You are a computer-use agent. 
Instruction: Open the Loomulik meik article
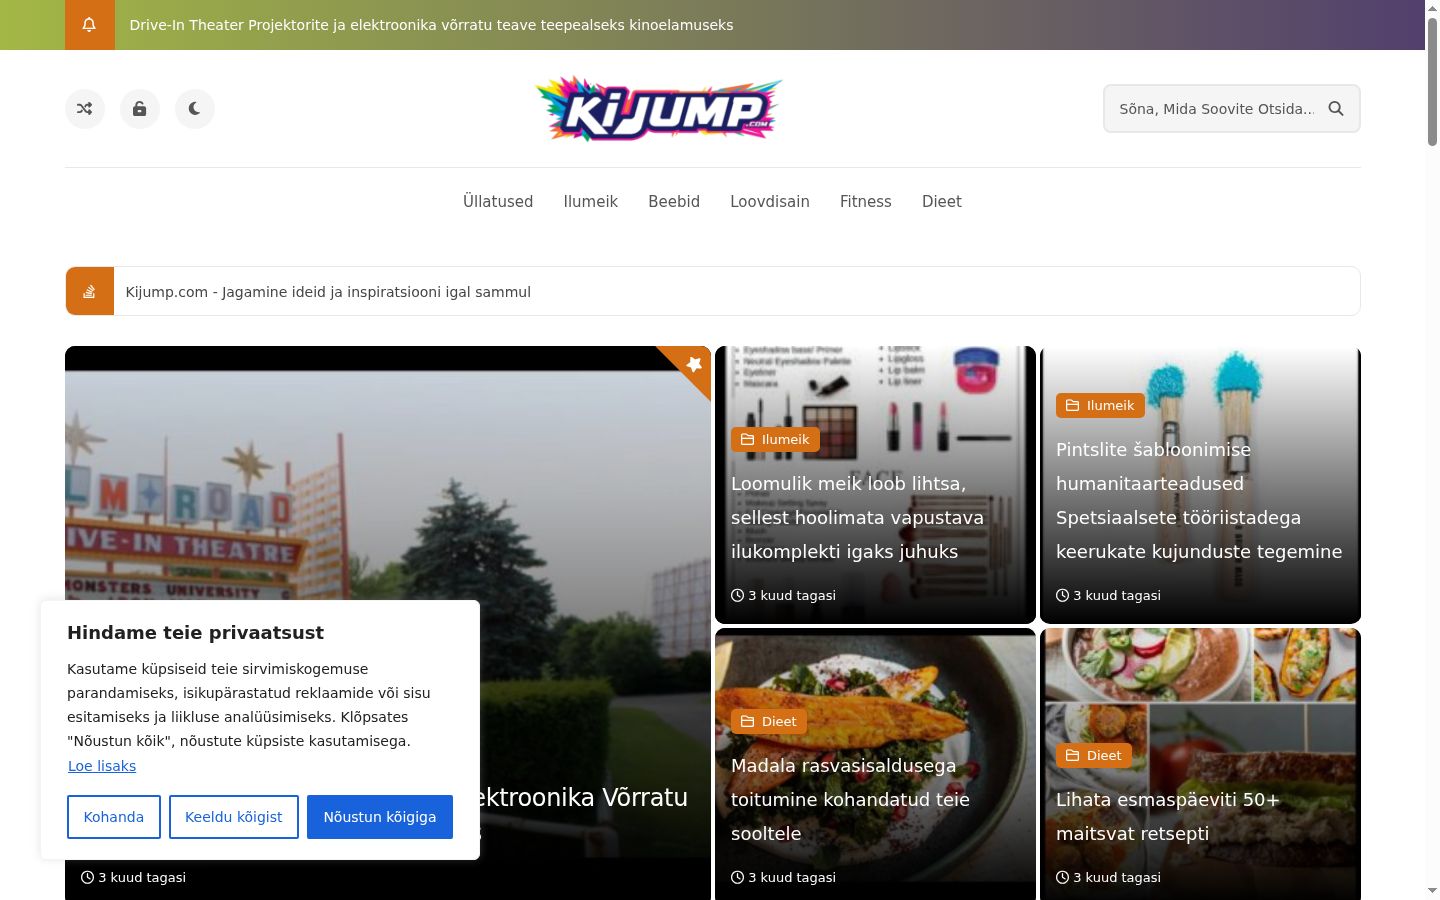click(x=857, y=517)
